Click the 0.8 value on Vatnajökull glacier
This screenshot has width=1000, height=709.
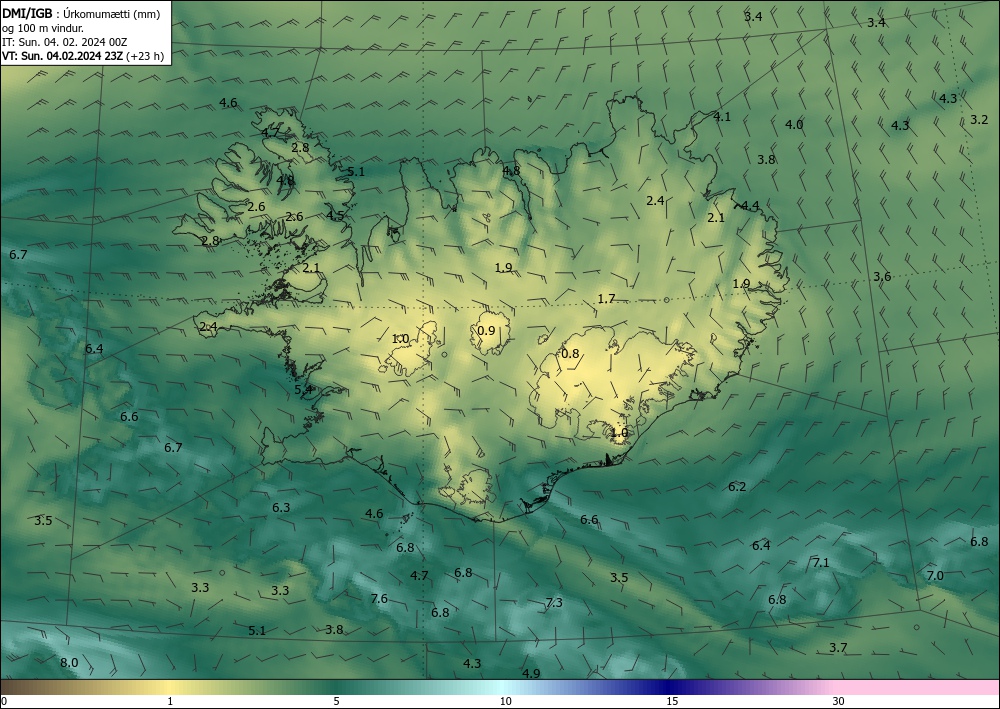(x=570, y=353)
